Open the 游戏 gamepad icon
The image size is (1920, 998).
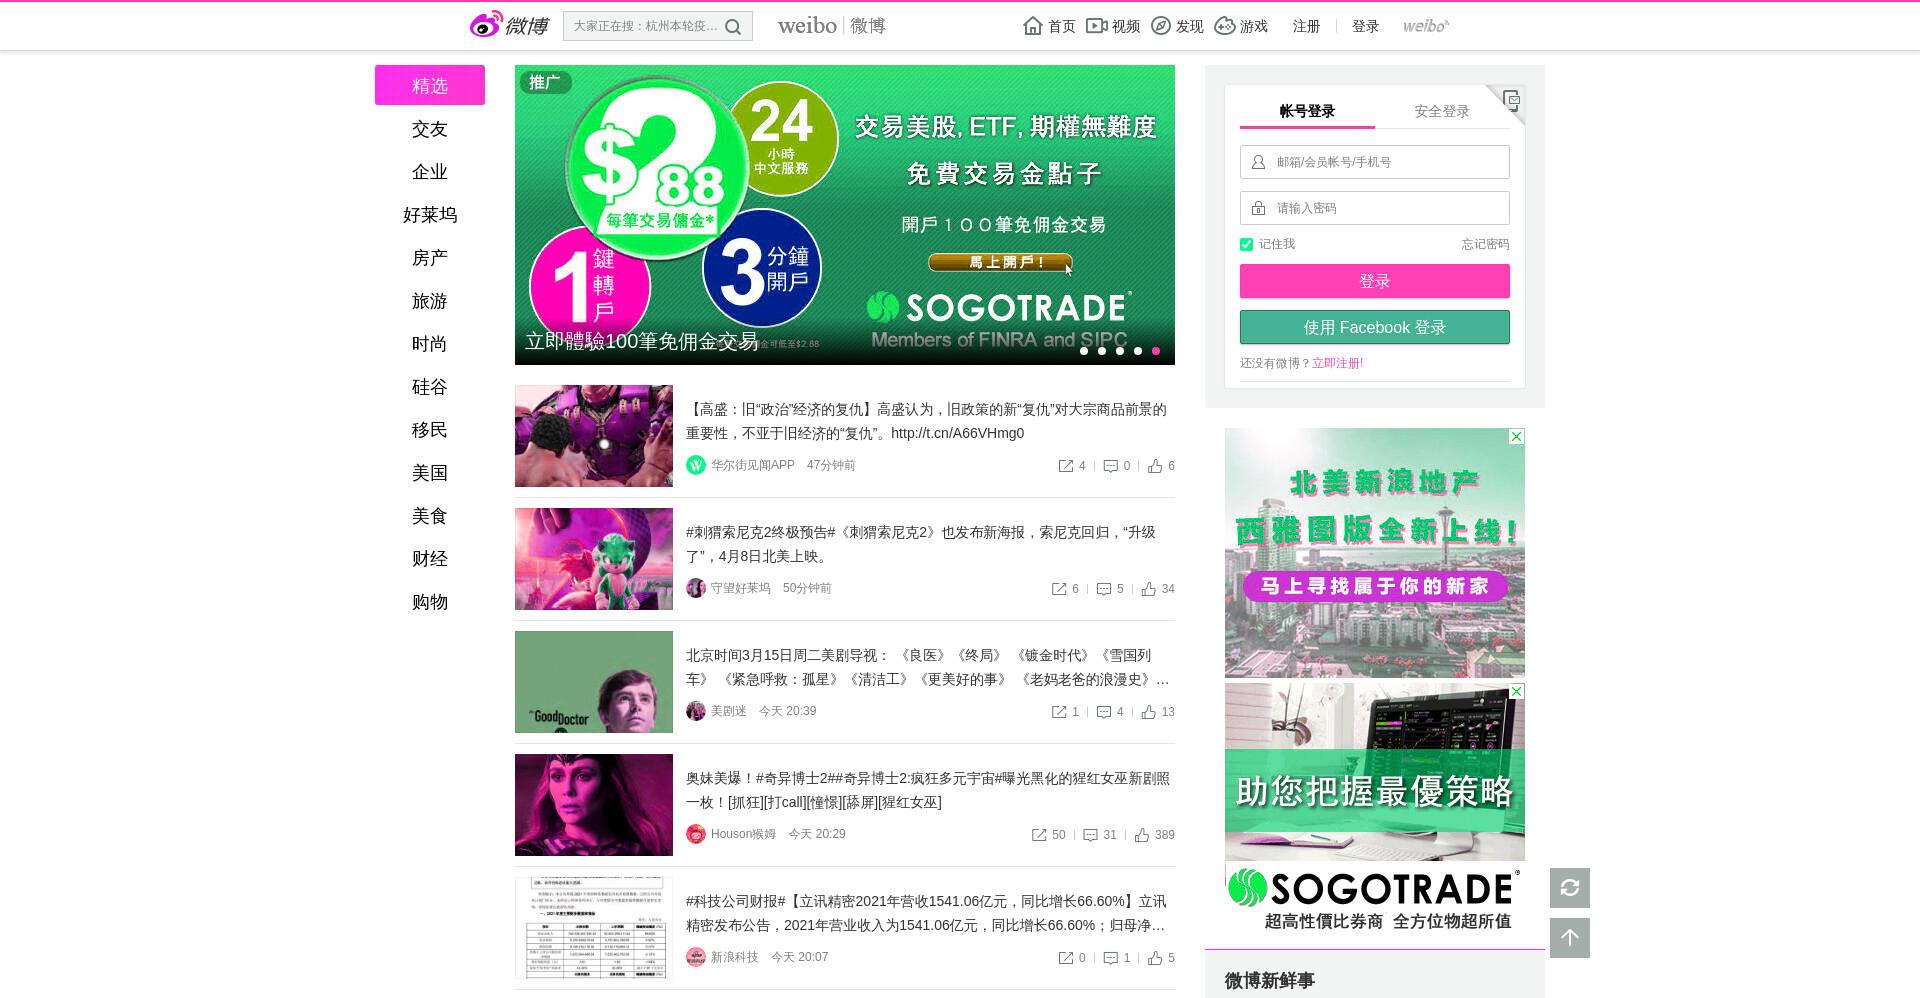[1225, 26]
